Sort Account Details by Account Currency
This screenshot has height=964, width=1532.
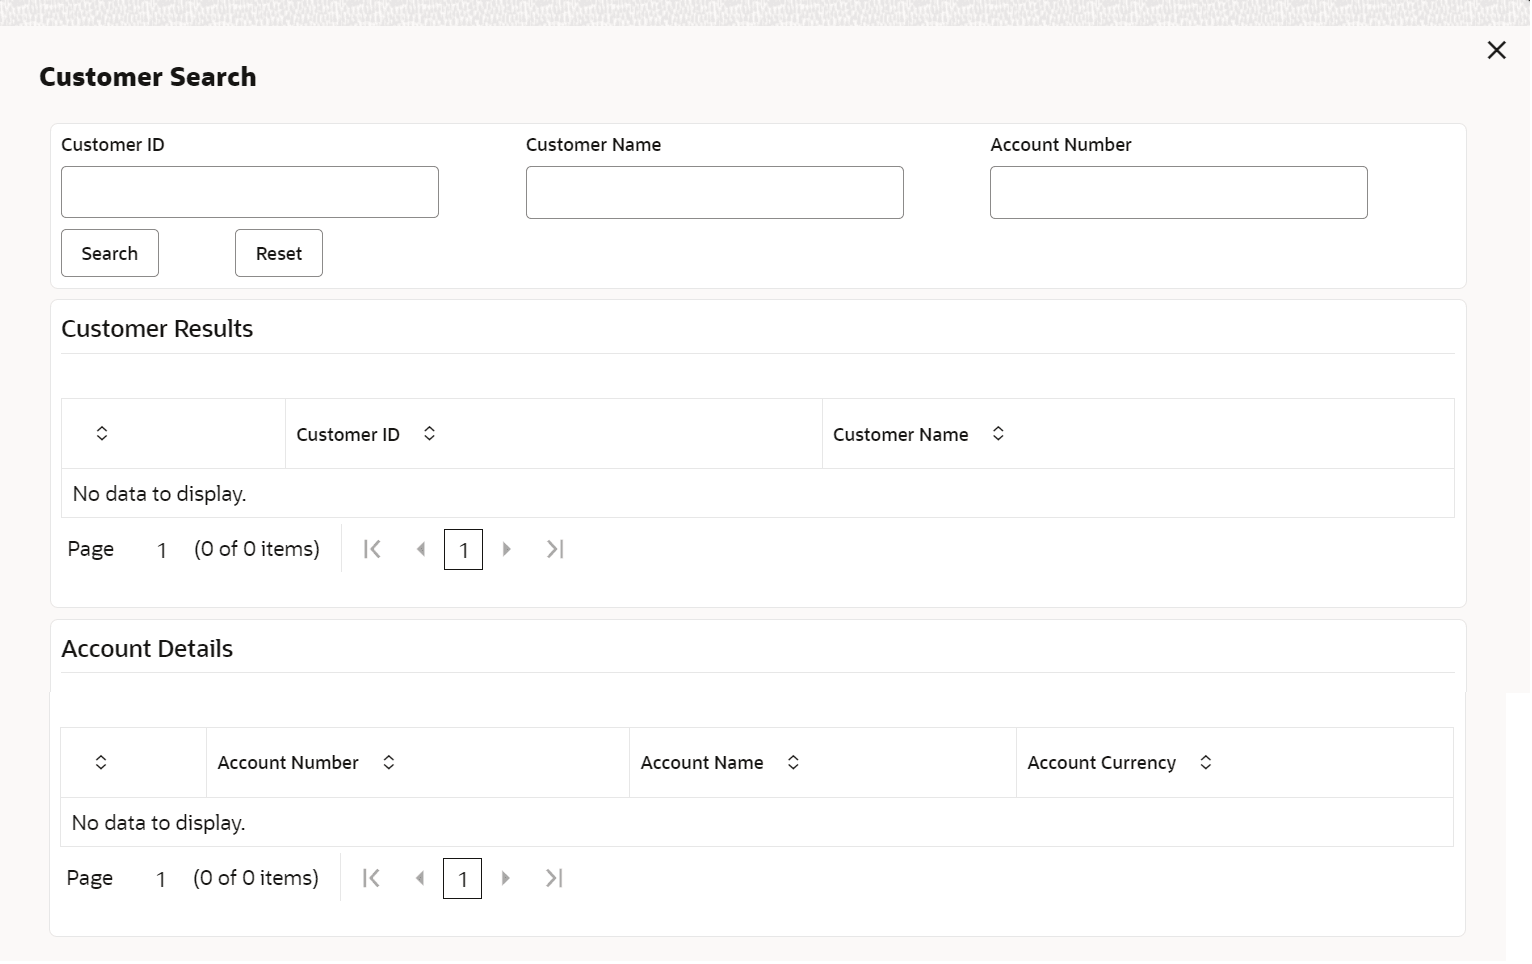(x=1206, y=763)
